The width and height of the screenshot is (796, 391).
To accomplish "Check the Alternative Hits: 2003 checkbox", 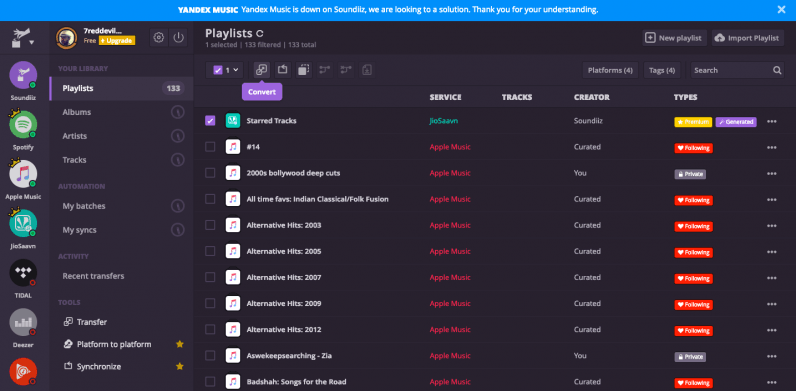I will pyautogui.click(x=210, y=225).
